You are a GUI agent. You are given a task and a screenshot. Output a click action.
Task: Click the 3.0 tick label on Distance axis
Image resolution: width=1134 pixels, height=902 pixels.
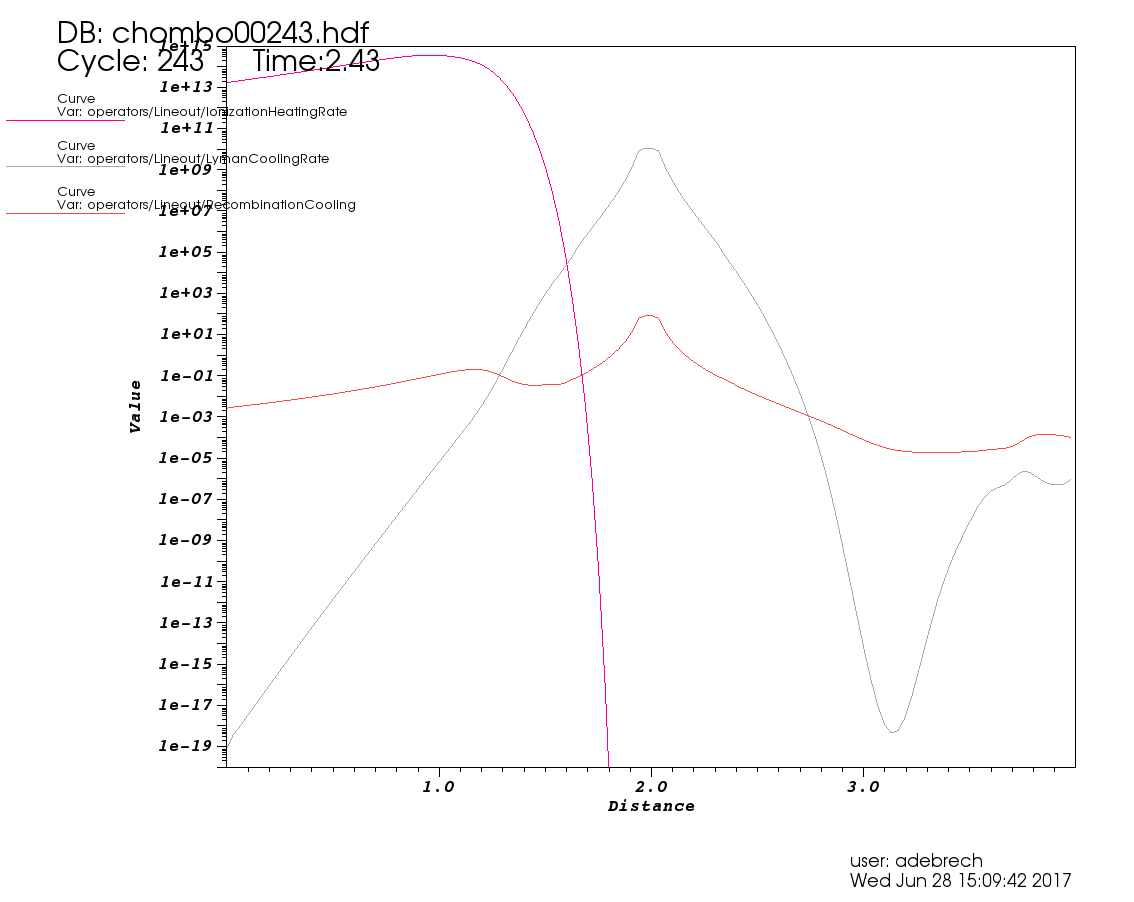864,787
